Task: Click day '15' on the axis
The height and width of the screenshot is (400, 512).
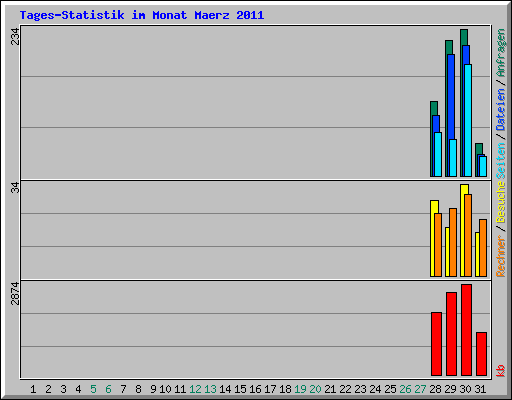Action: pyautogui.click(x=240, y=389)
